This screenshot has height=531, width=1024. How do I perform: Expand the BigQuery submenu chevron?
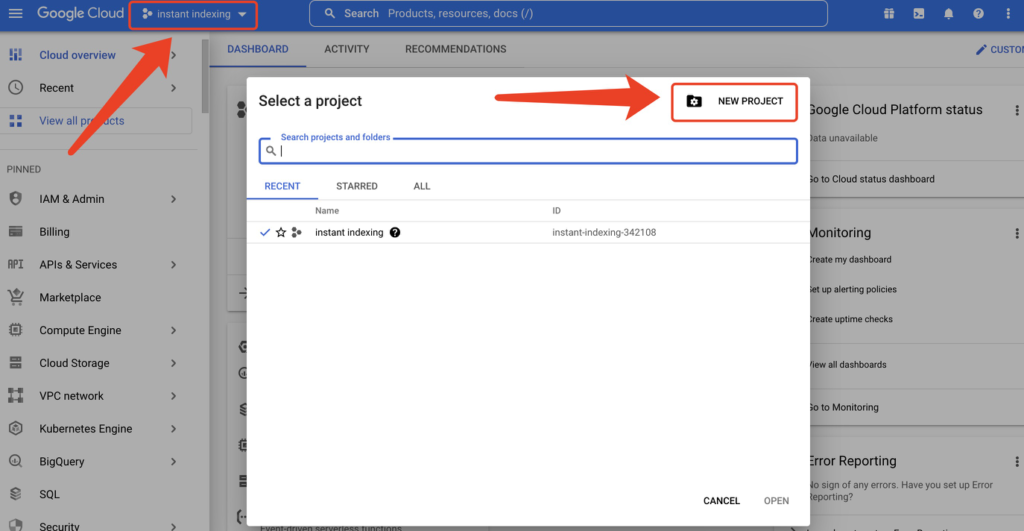coord(174,461)
